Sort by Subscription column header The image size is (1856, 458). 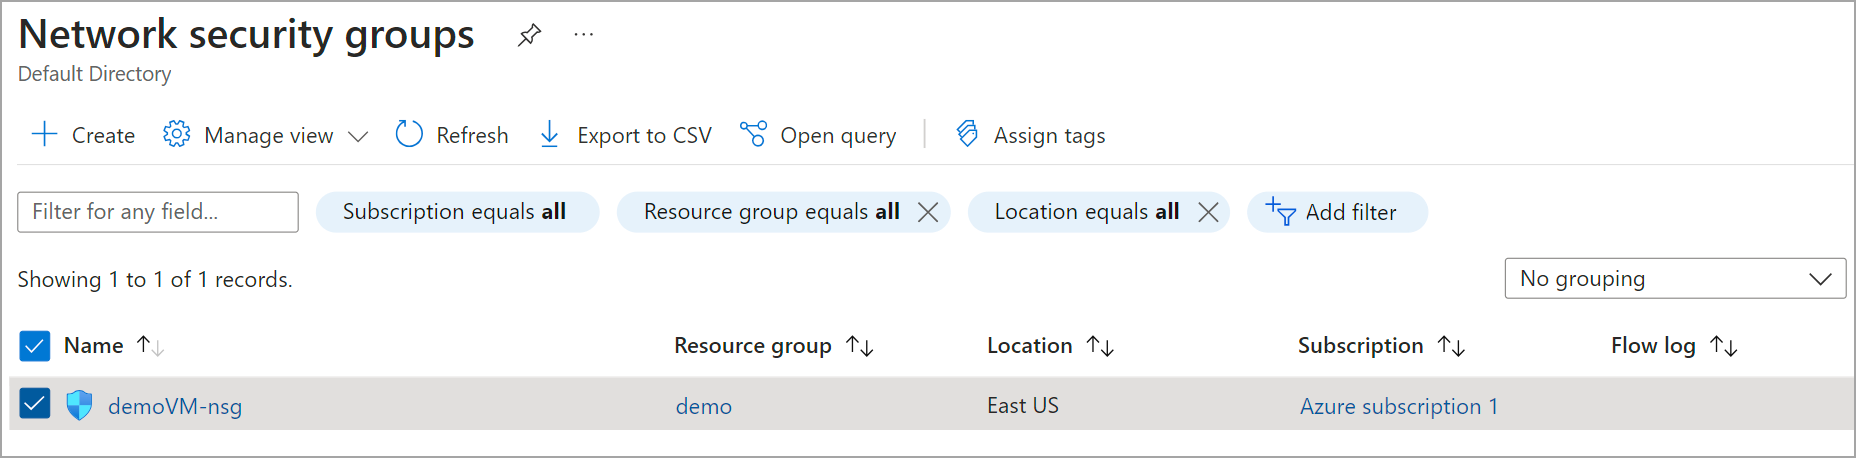coord(1360,346)
